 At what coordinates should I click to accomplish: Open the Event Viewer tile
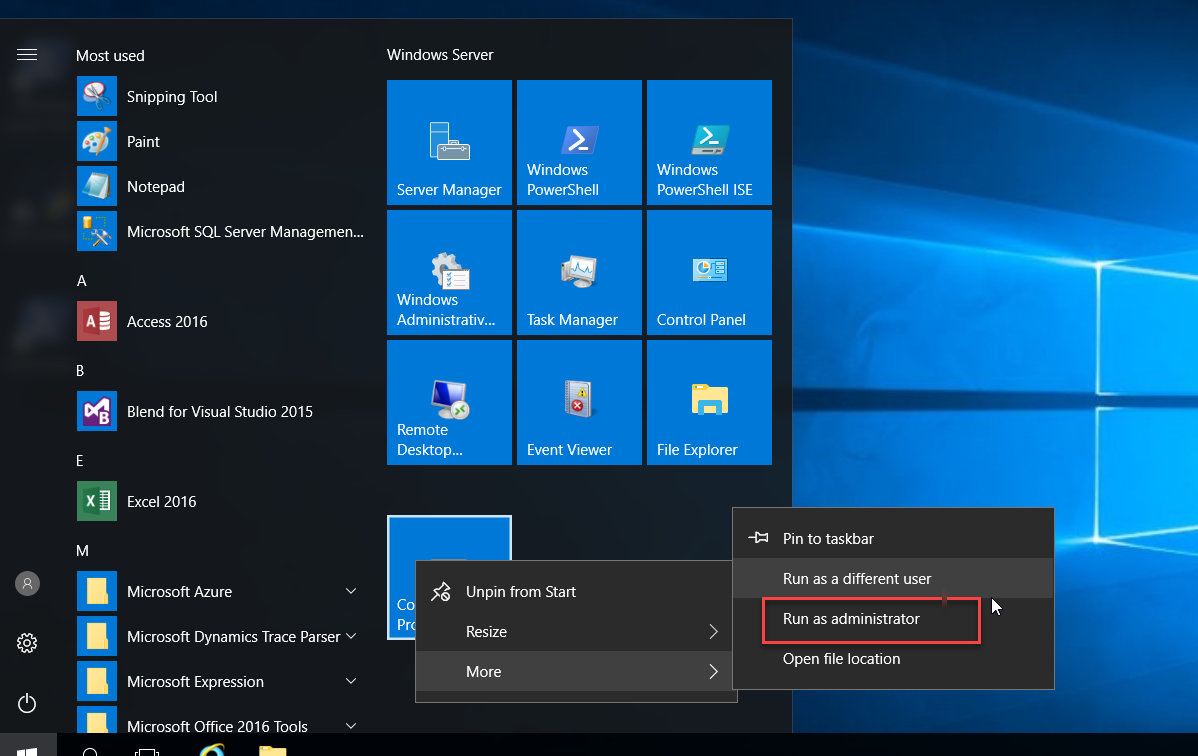pos(579,402)
